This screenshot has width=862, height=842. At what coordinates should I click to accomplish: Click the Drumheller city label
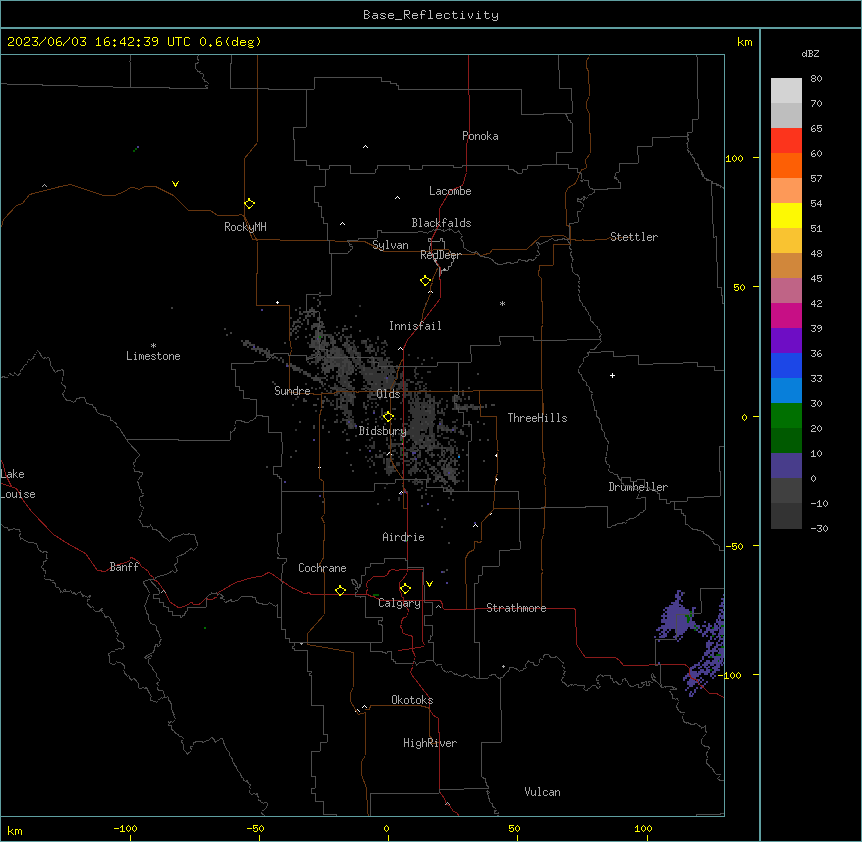tap(638, 487)
